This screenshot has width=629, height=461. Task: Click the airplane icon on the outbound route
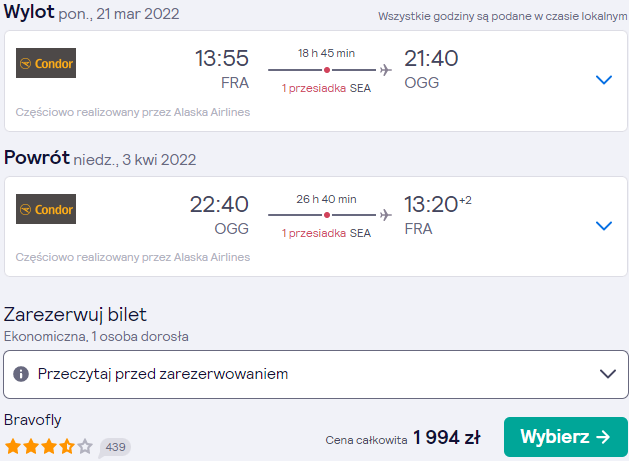click(x=386, y=70)
